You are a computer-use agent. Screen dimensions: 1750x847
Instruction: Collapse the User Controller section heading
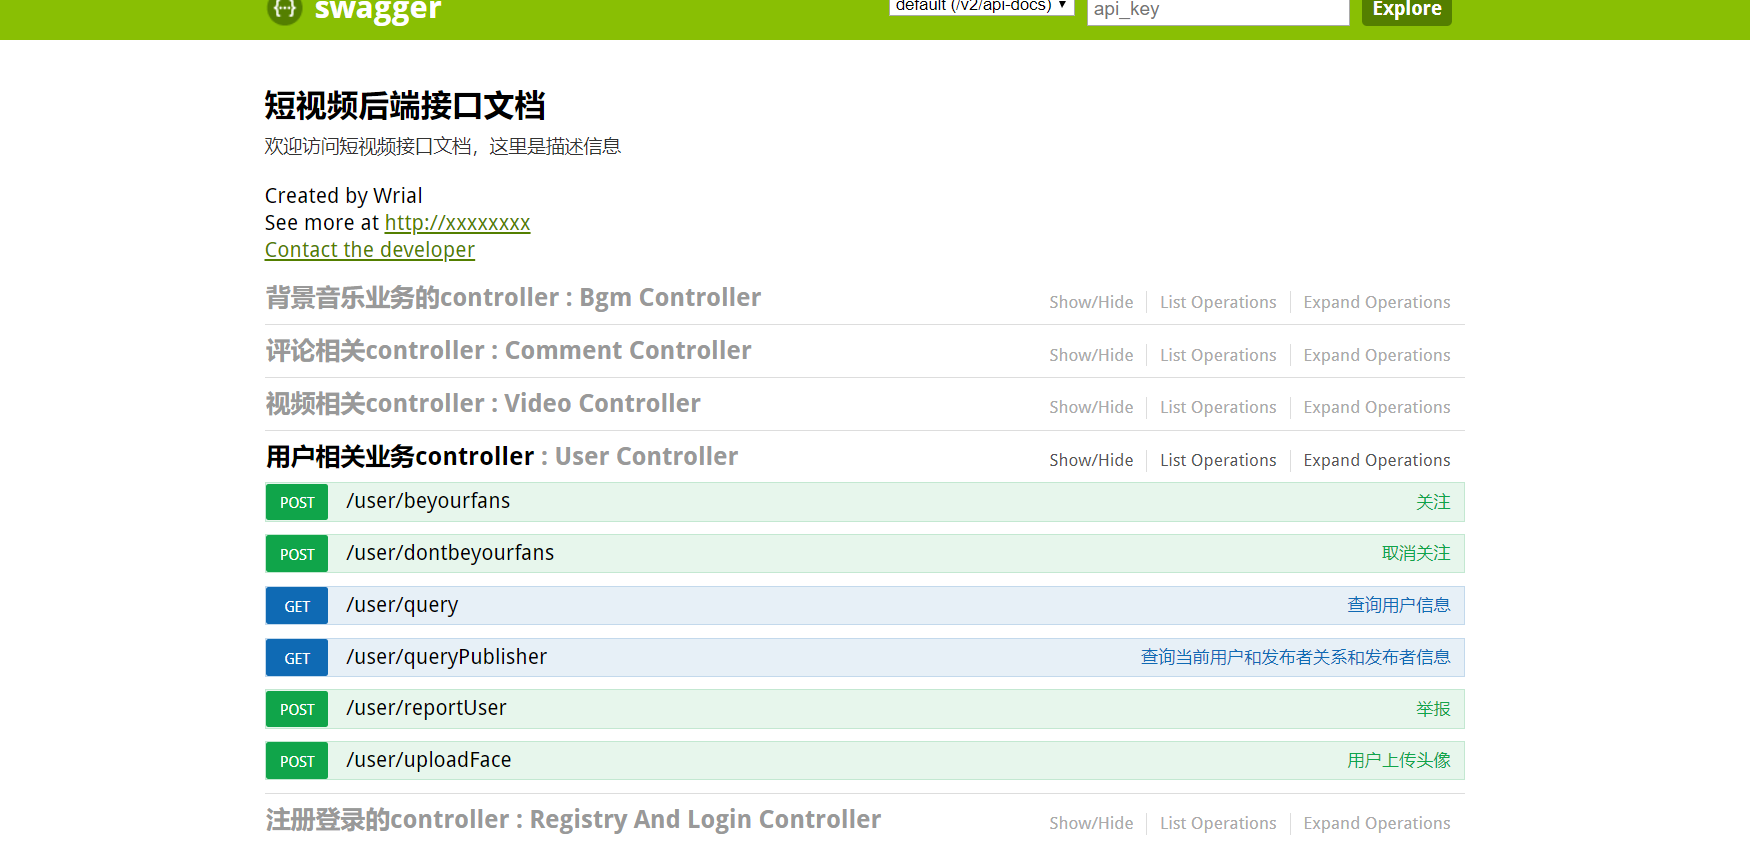501,457
